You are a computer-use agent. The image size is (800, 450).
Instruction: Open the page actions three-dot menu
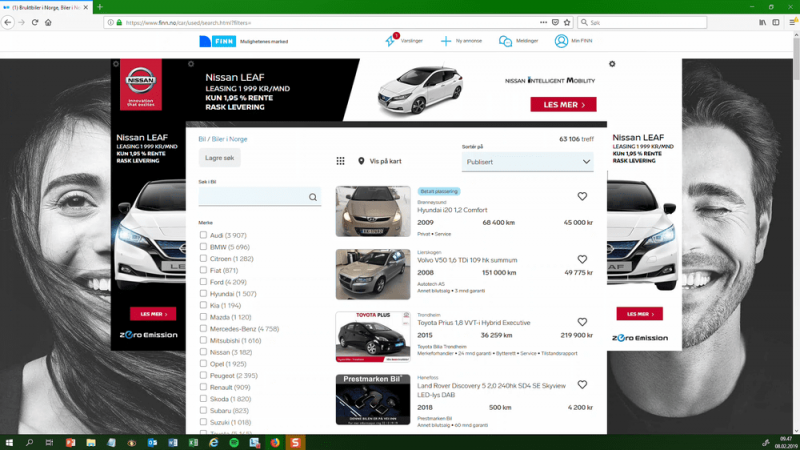coord(543,22)
